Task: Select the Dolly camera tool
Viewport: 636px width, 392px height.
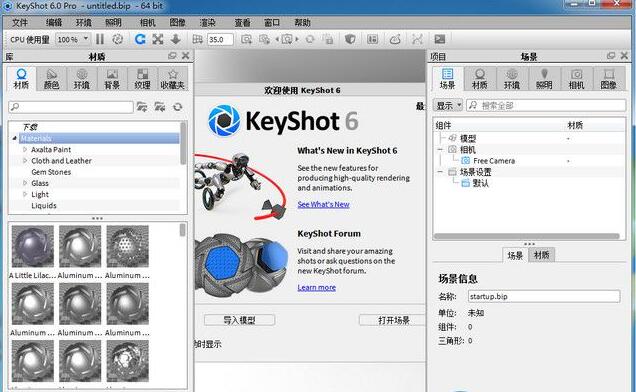Action: [x=176, y=39]
